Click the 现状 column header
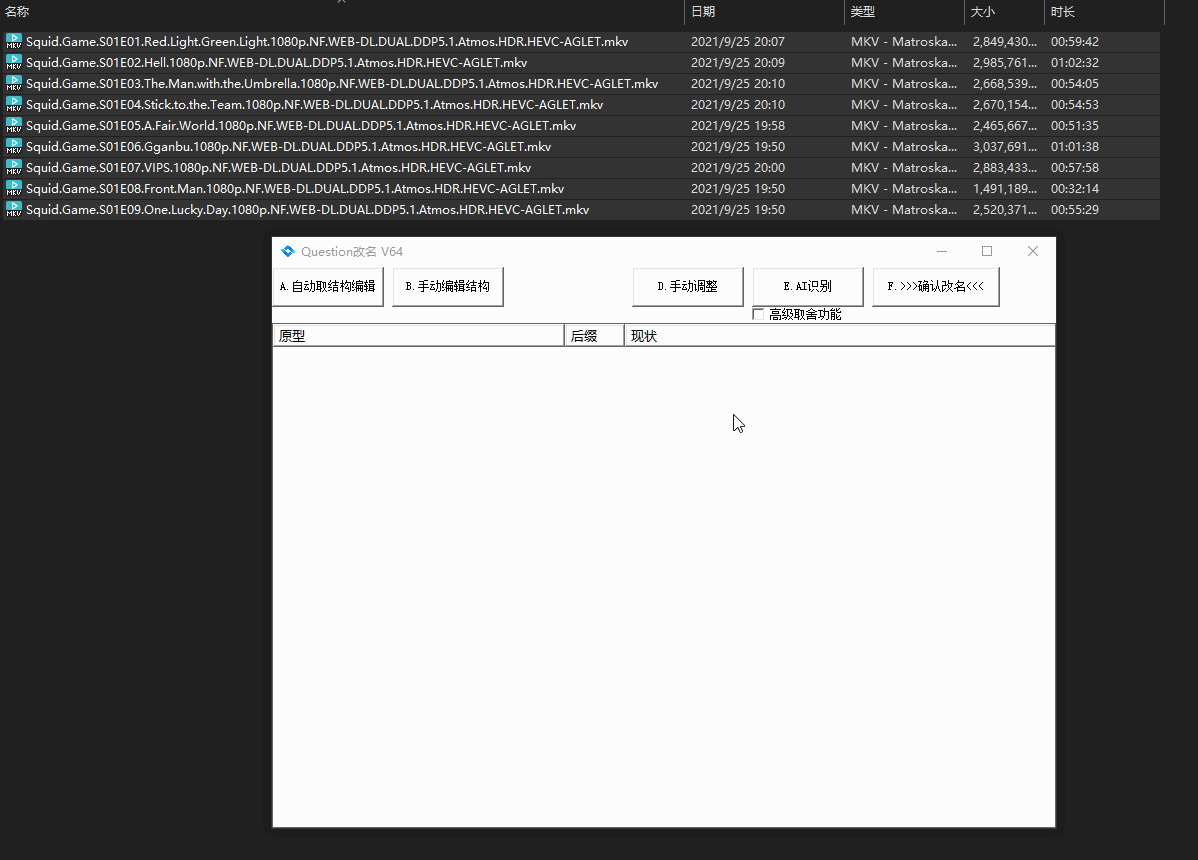 click(x=840, y=335)
